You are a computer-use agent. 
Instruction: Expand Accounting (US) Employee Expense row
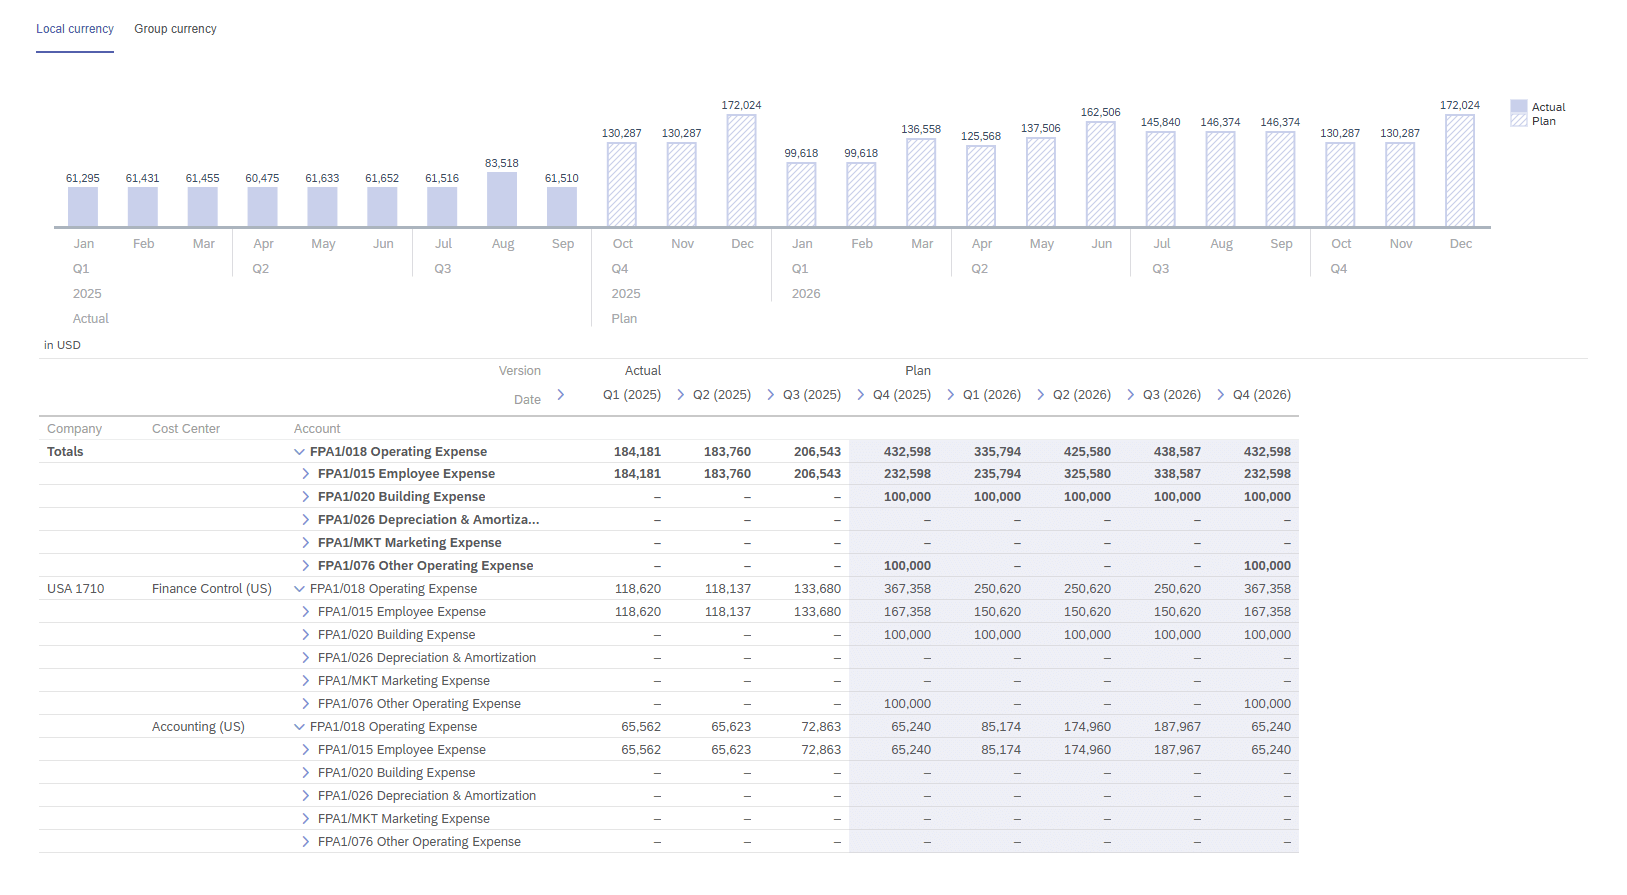click(x=306, y=750)
